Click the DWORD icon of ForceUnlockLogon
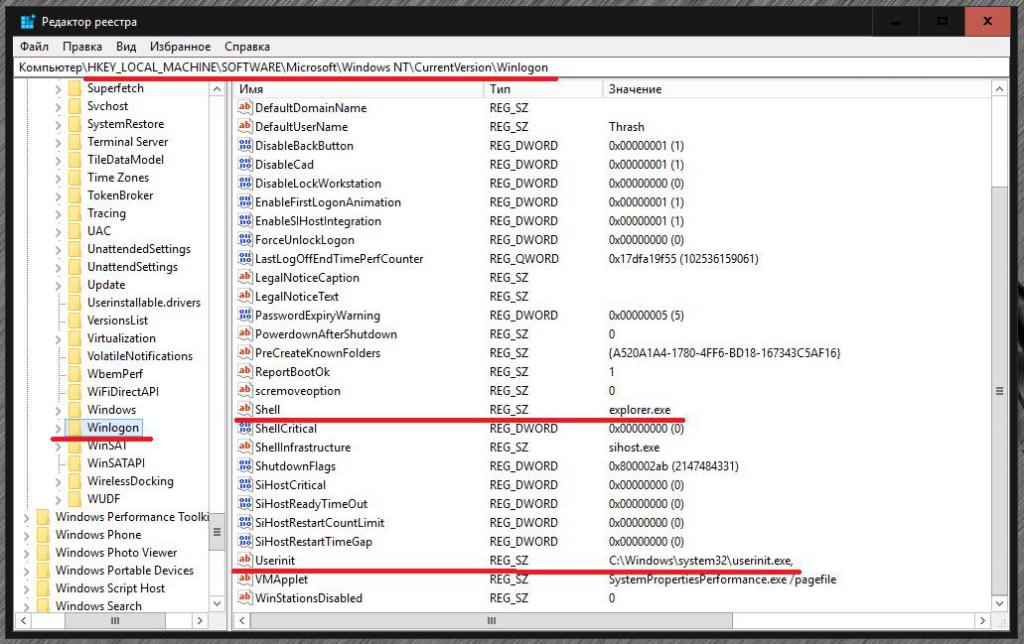The width and height of the screenshot is (1024, 644). coord(245,239)
